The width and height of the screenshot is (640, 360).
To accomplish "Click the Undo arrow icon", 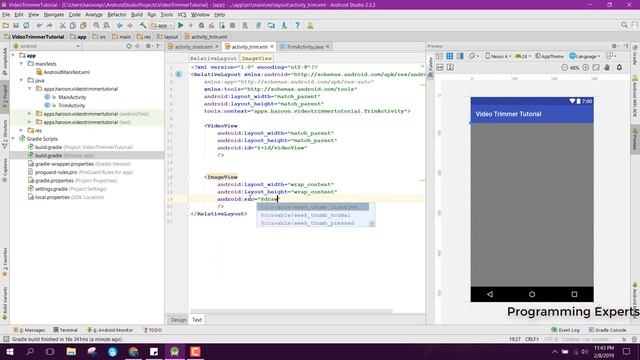I will click(x=39, y=25).
